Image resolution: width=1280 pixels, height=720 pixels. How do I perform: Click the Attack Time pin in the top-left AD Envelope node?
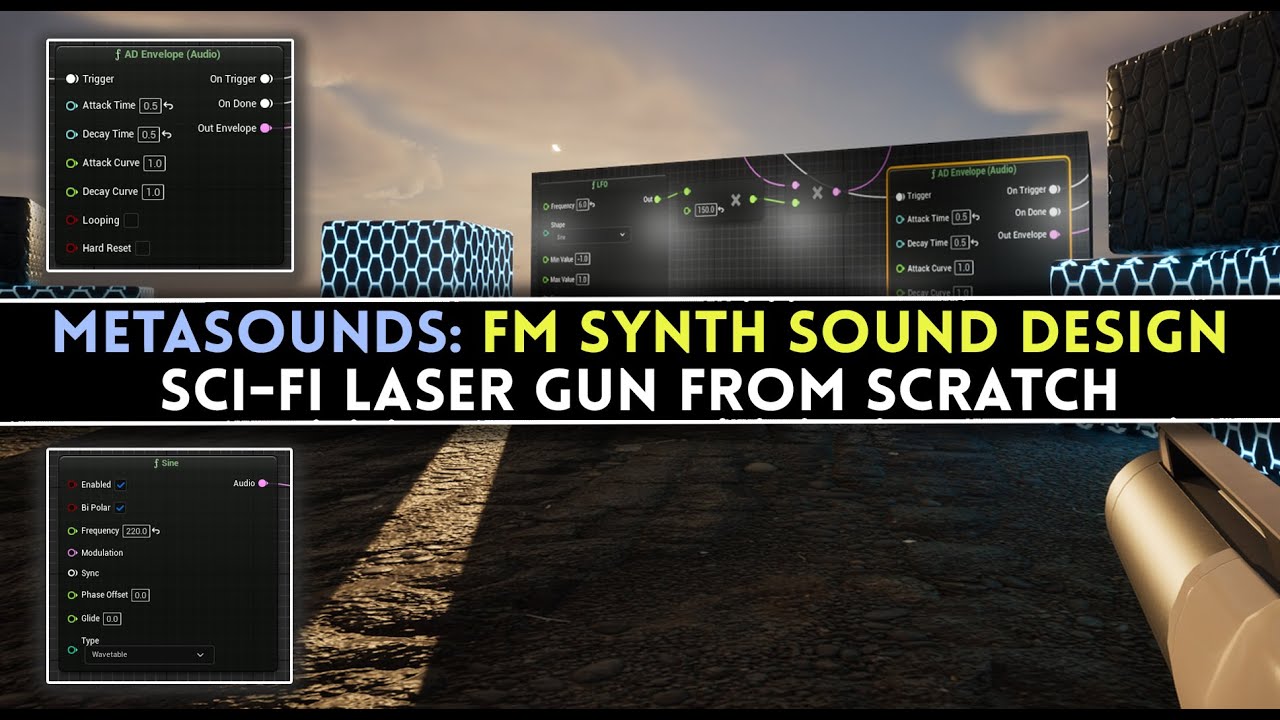[x=72, y=105]
